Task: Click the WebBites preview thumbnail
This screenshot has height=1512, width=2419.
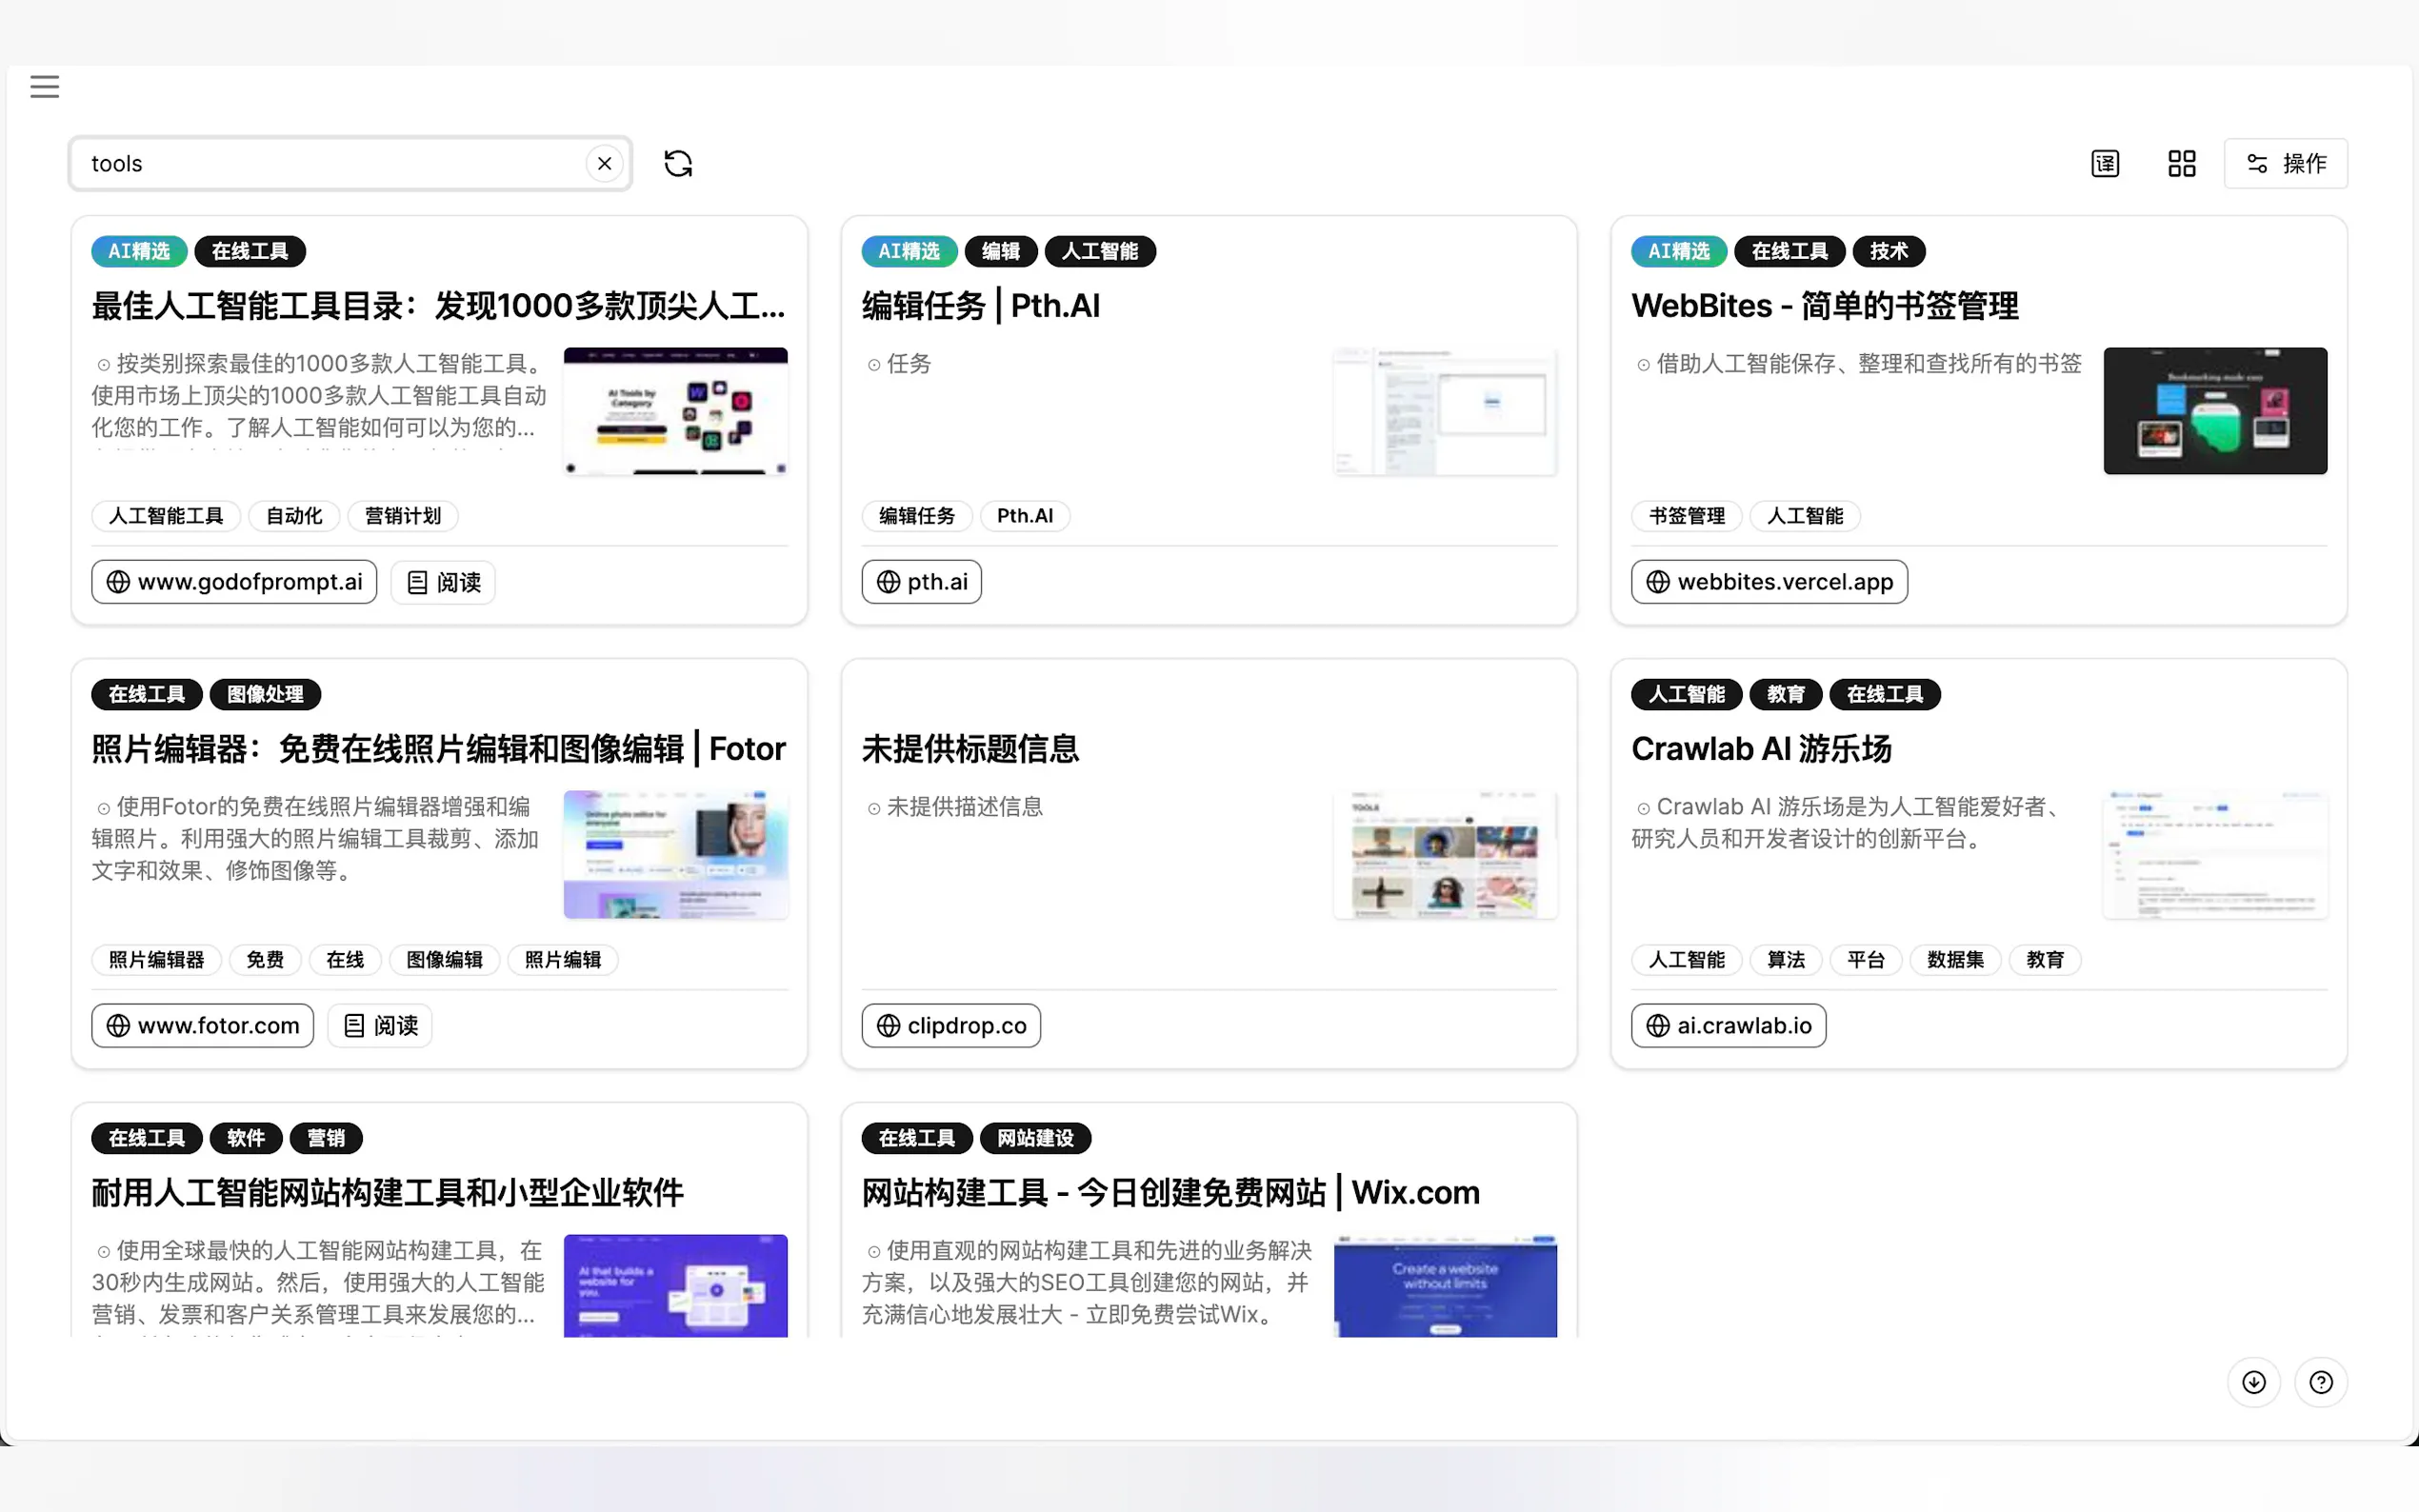Action: tap(2214, 411)
